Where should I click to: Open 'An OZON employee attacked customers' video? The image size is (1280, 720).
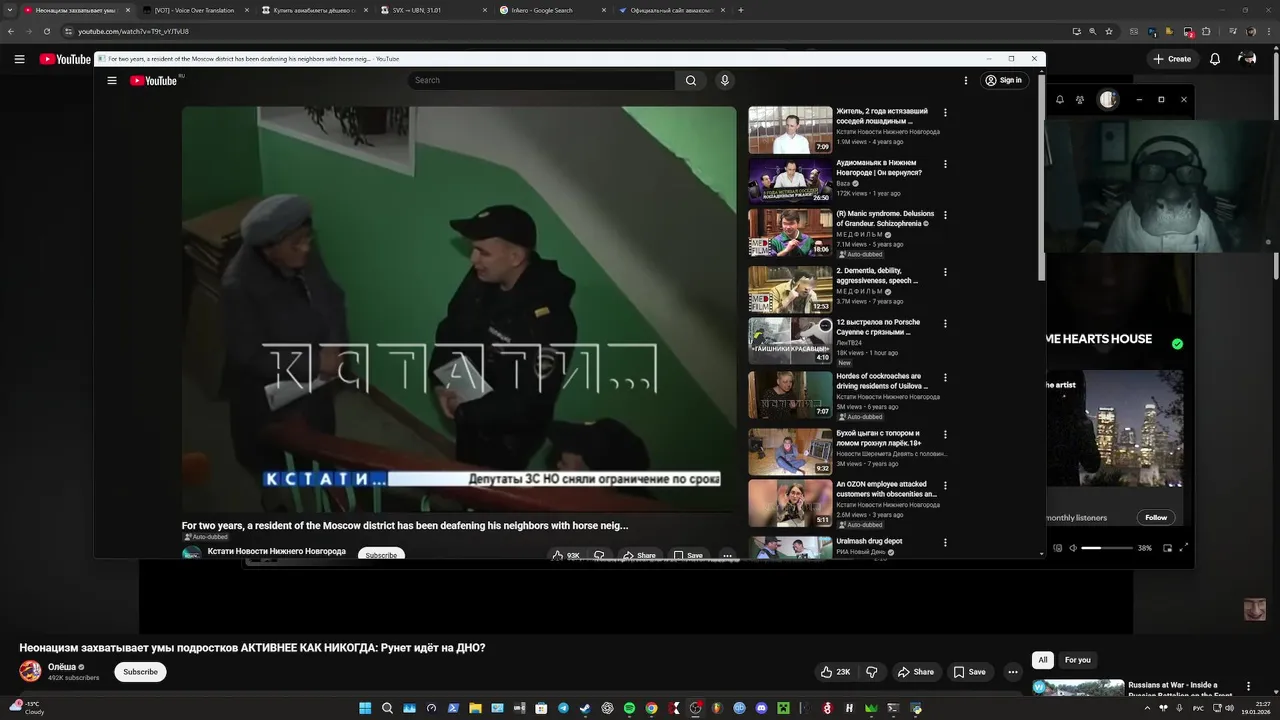click(x=886, y=489)
